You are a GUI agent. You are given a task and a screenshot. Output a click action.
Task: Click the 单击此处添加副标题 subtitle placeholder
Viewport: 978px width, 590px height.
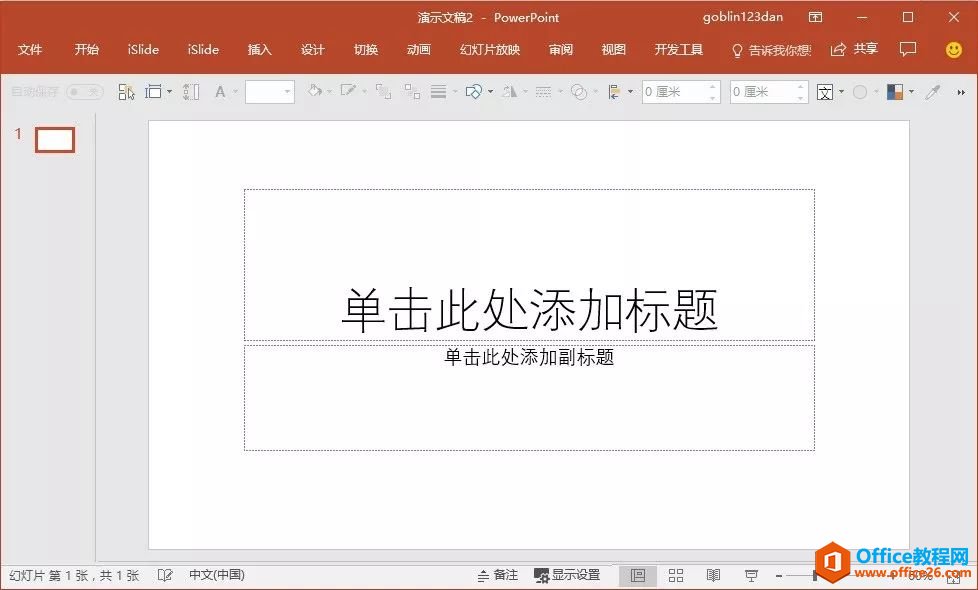click(x=530, y=397)
